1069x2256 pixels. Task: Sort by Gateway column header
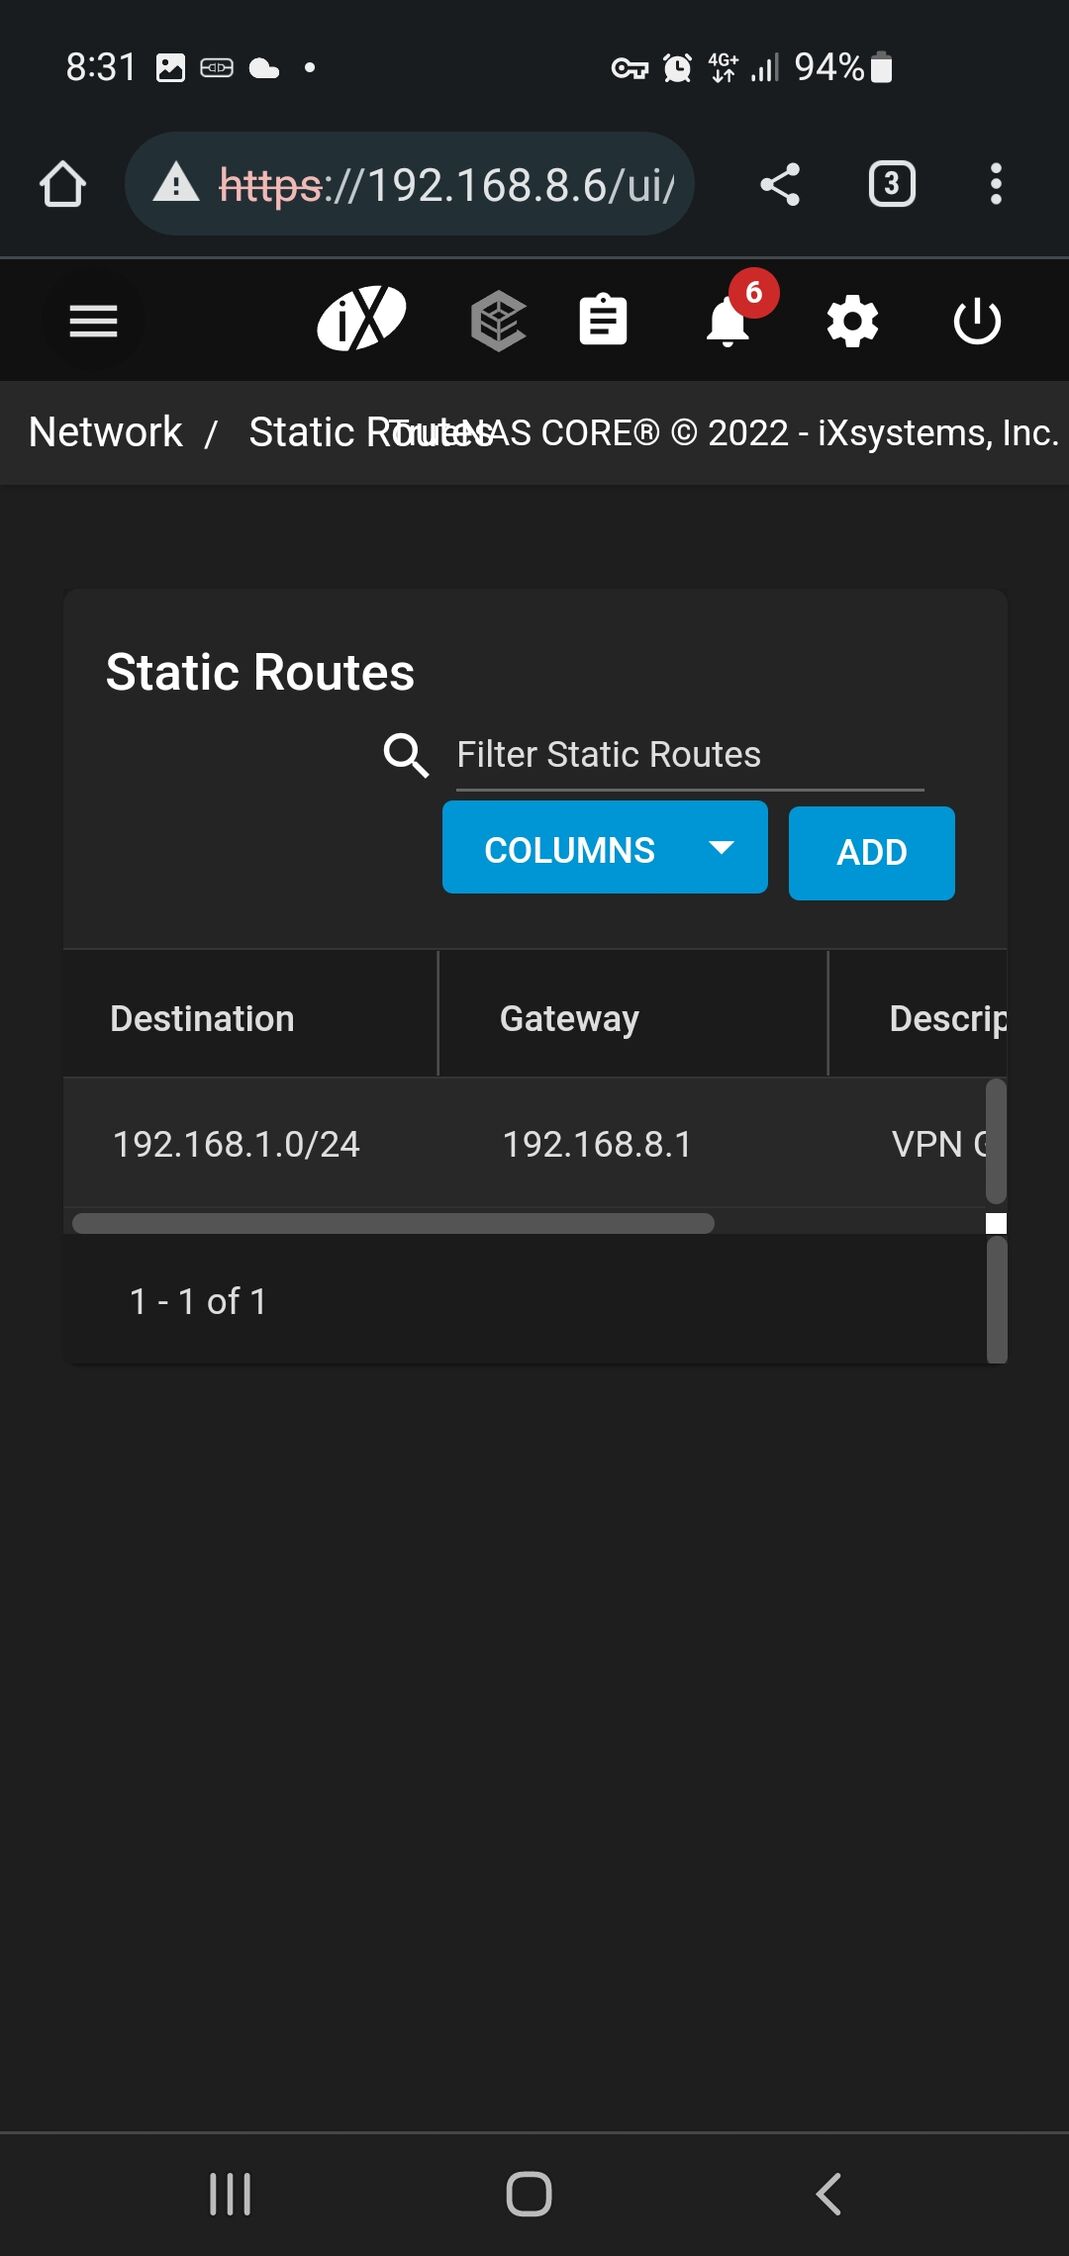tap(569, 1018)
